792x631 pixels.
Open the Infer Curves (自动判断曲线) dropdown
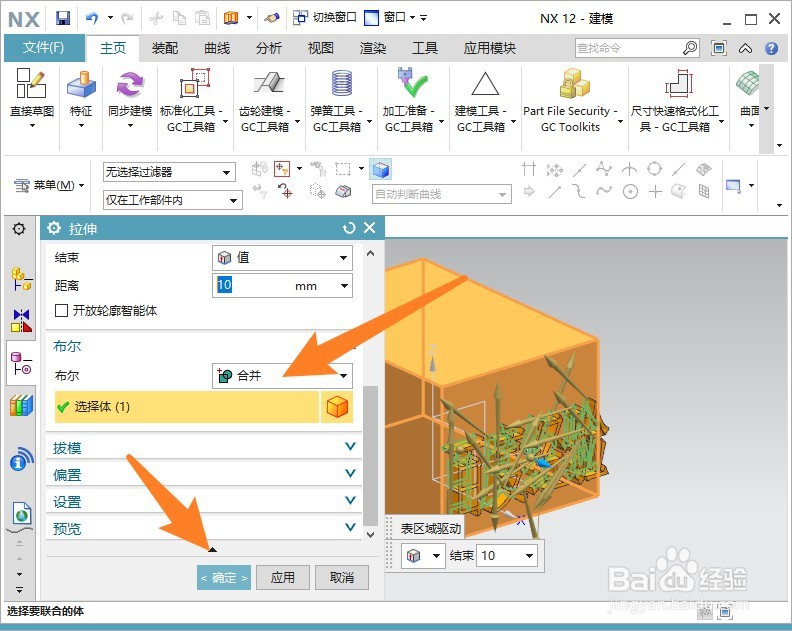click(442, 194)
